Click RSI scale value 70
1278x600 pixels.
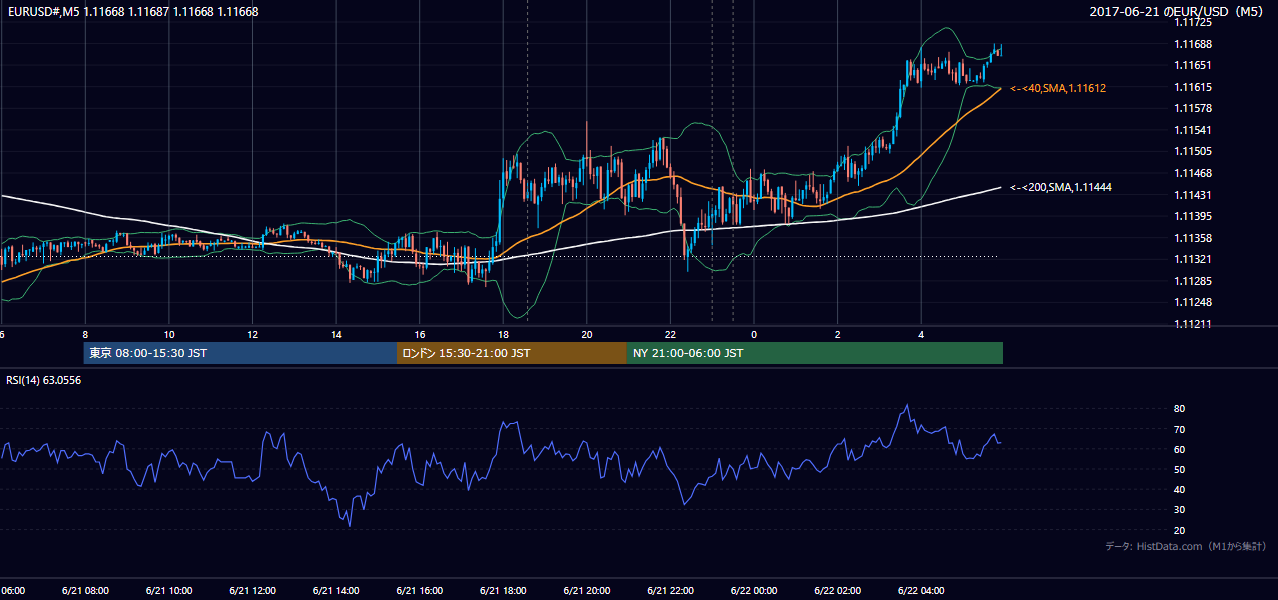(x=1180, y=429)
